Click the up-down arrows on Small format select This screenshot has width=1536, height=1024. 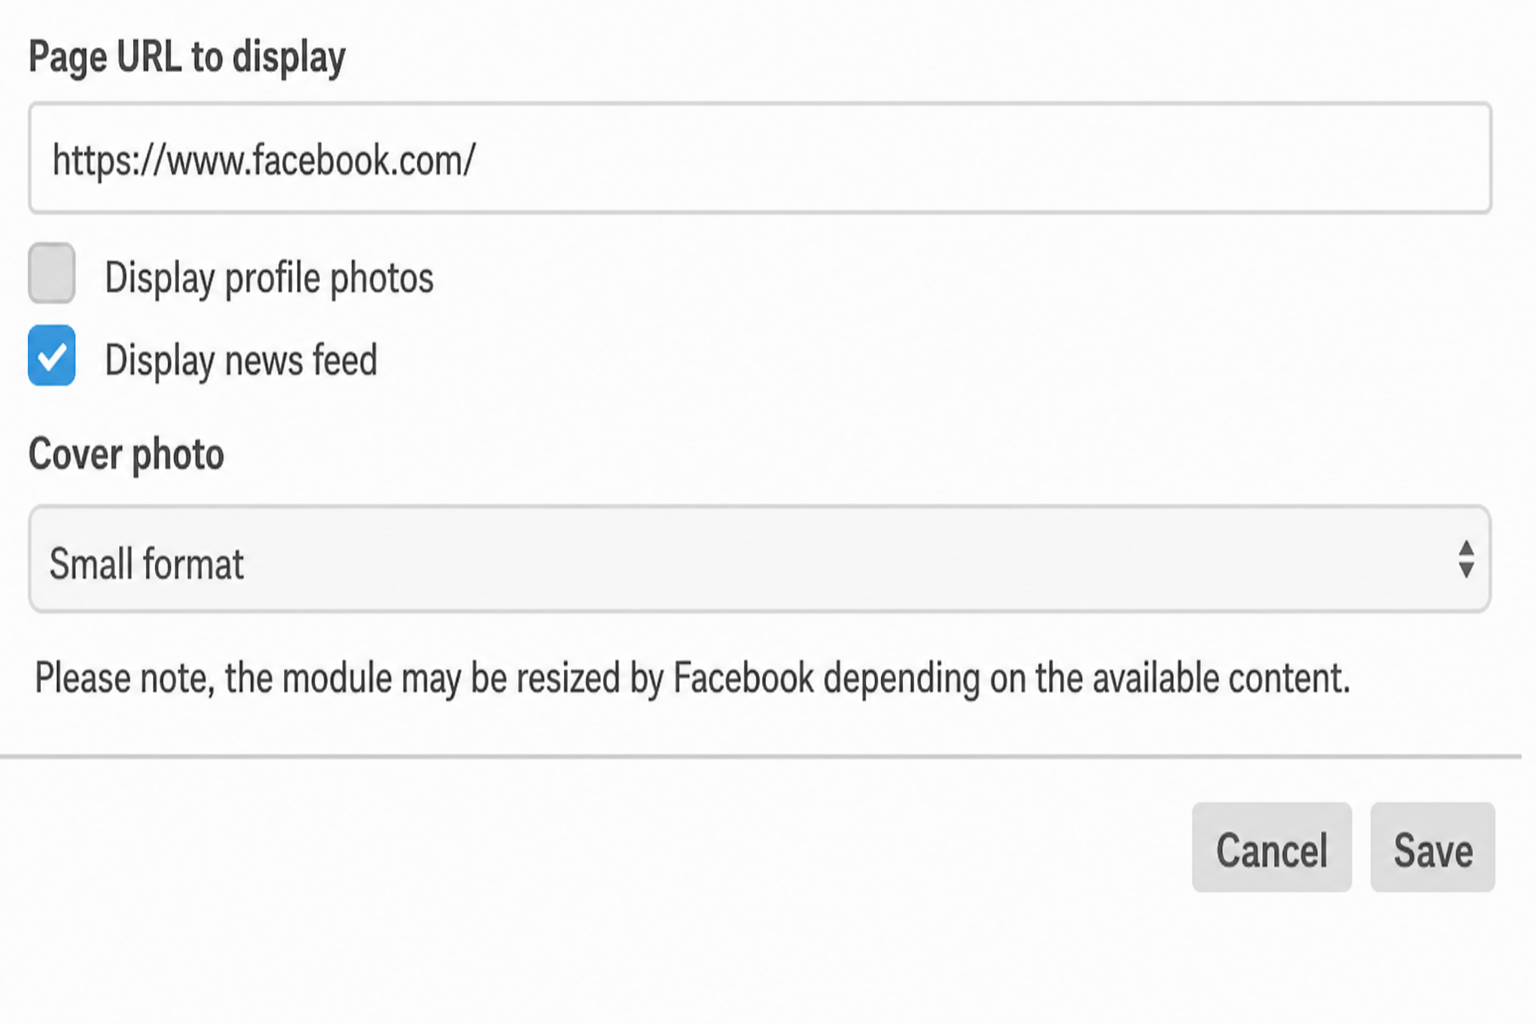(x=1466, y=559)
